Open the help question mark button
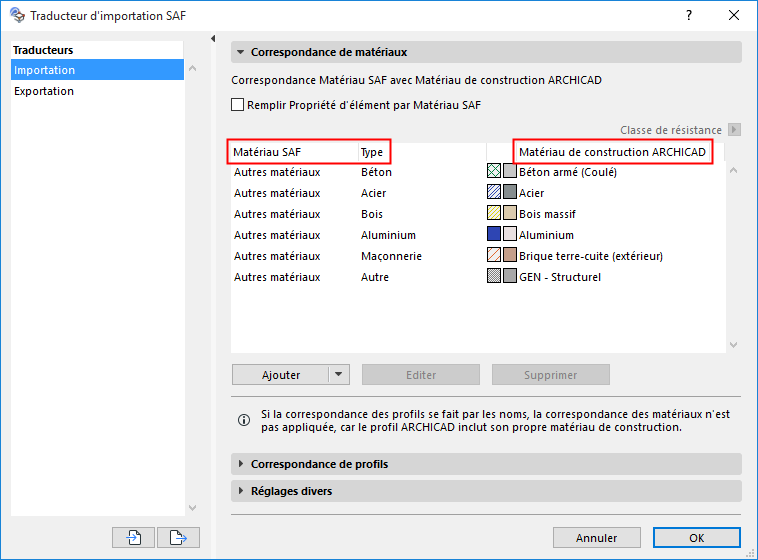Image resolution: width=758 pixels, height=560 pixels. click(x=689, y=15)
